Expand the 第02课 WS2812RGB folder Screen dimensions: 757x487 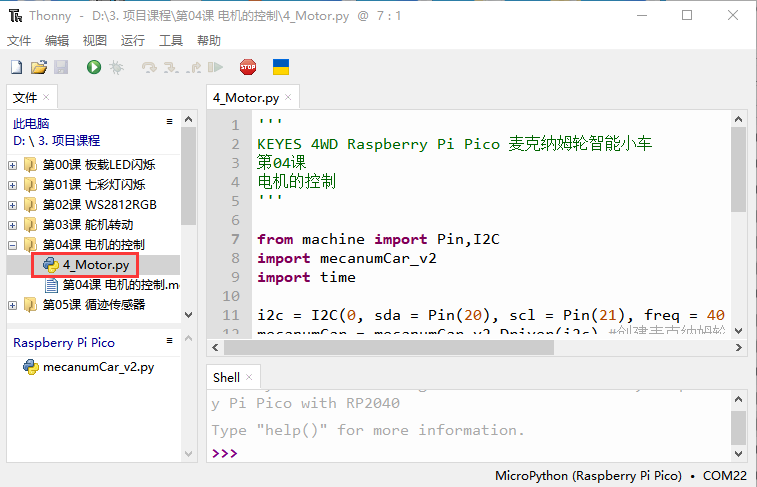point(13,206)
